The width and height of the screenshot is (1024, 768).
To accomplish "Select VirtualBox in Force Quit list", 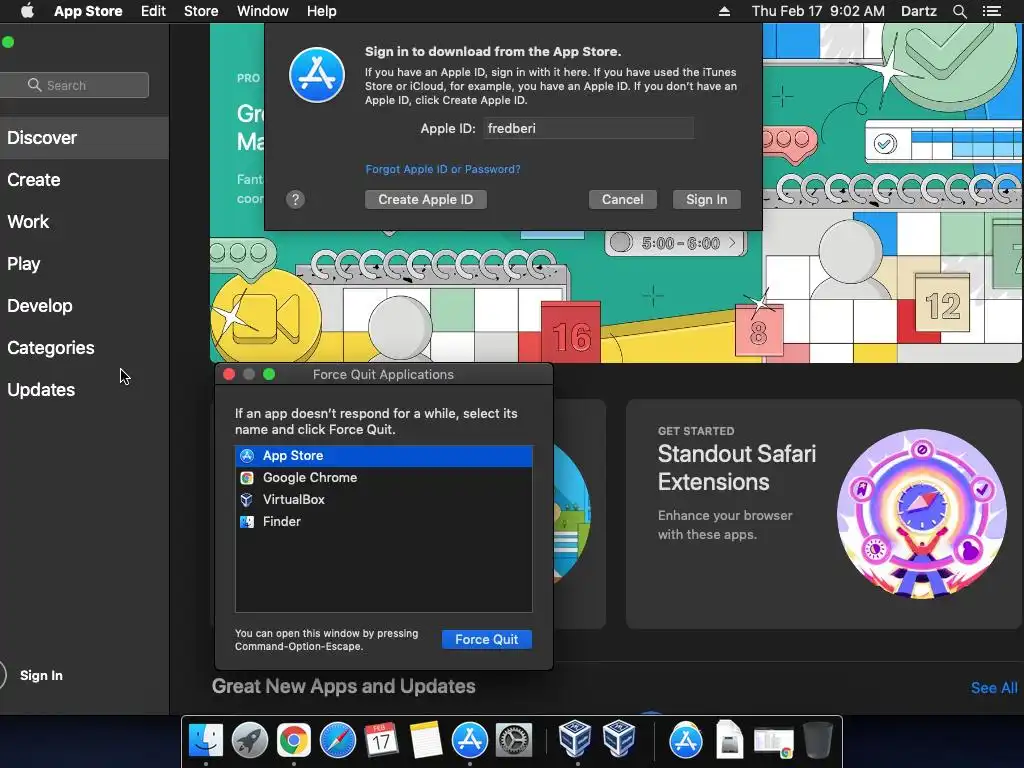I will pyautogui.click(x=383, y=500).
